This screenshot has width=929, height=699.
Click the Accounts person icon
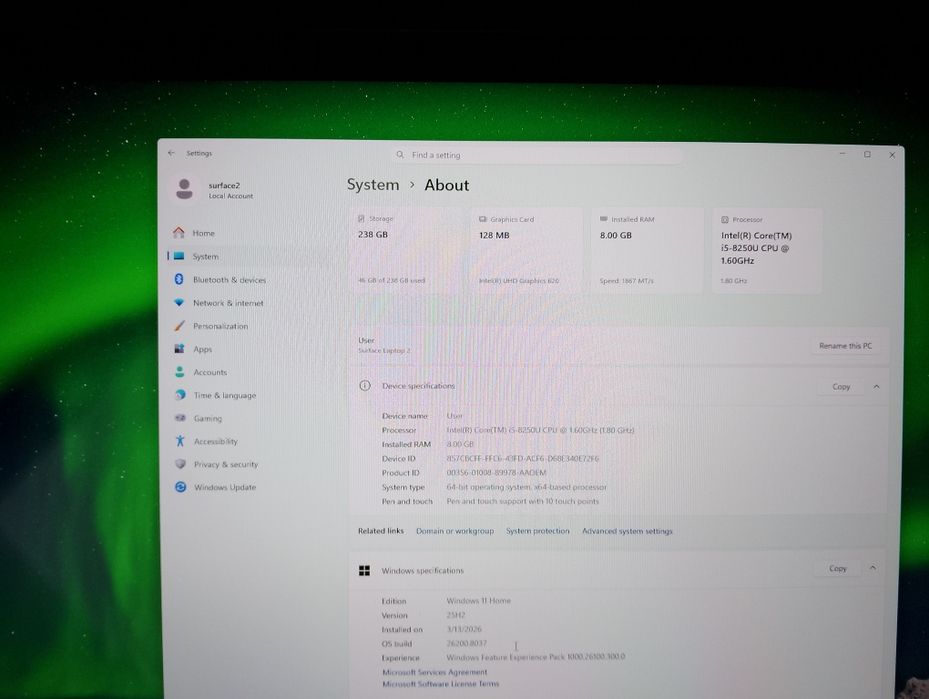[180, 371]
